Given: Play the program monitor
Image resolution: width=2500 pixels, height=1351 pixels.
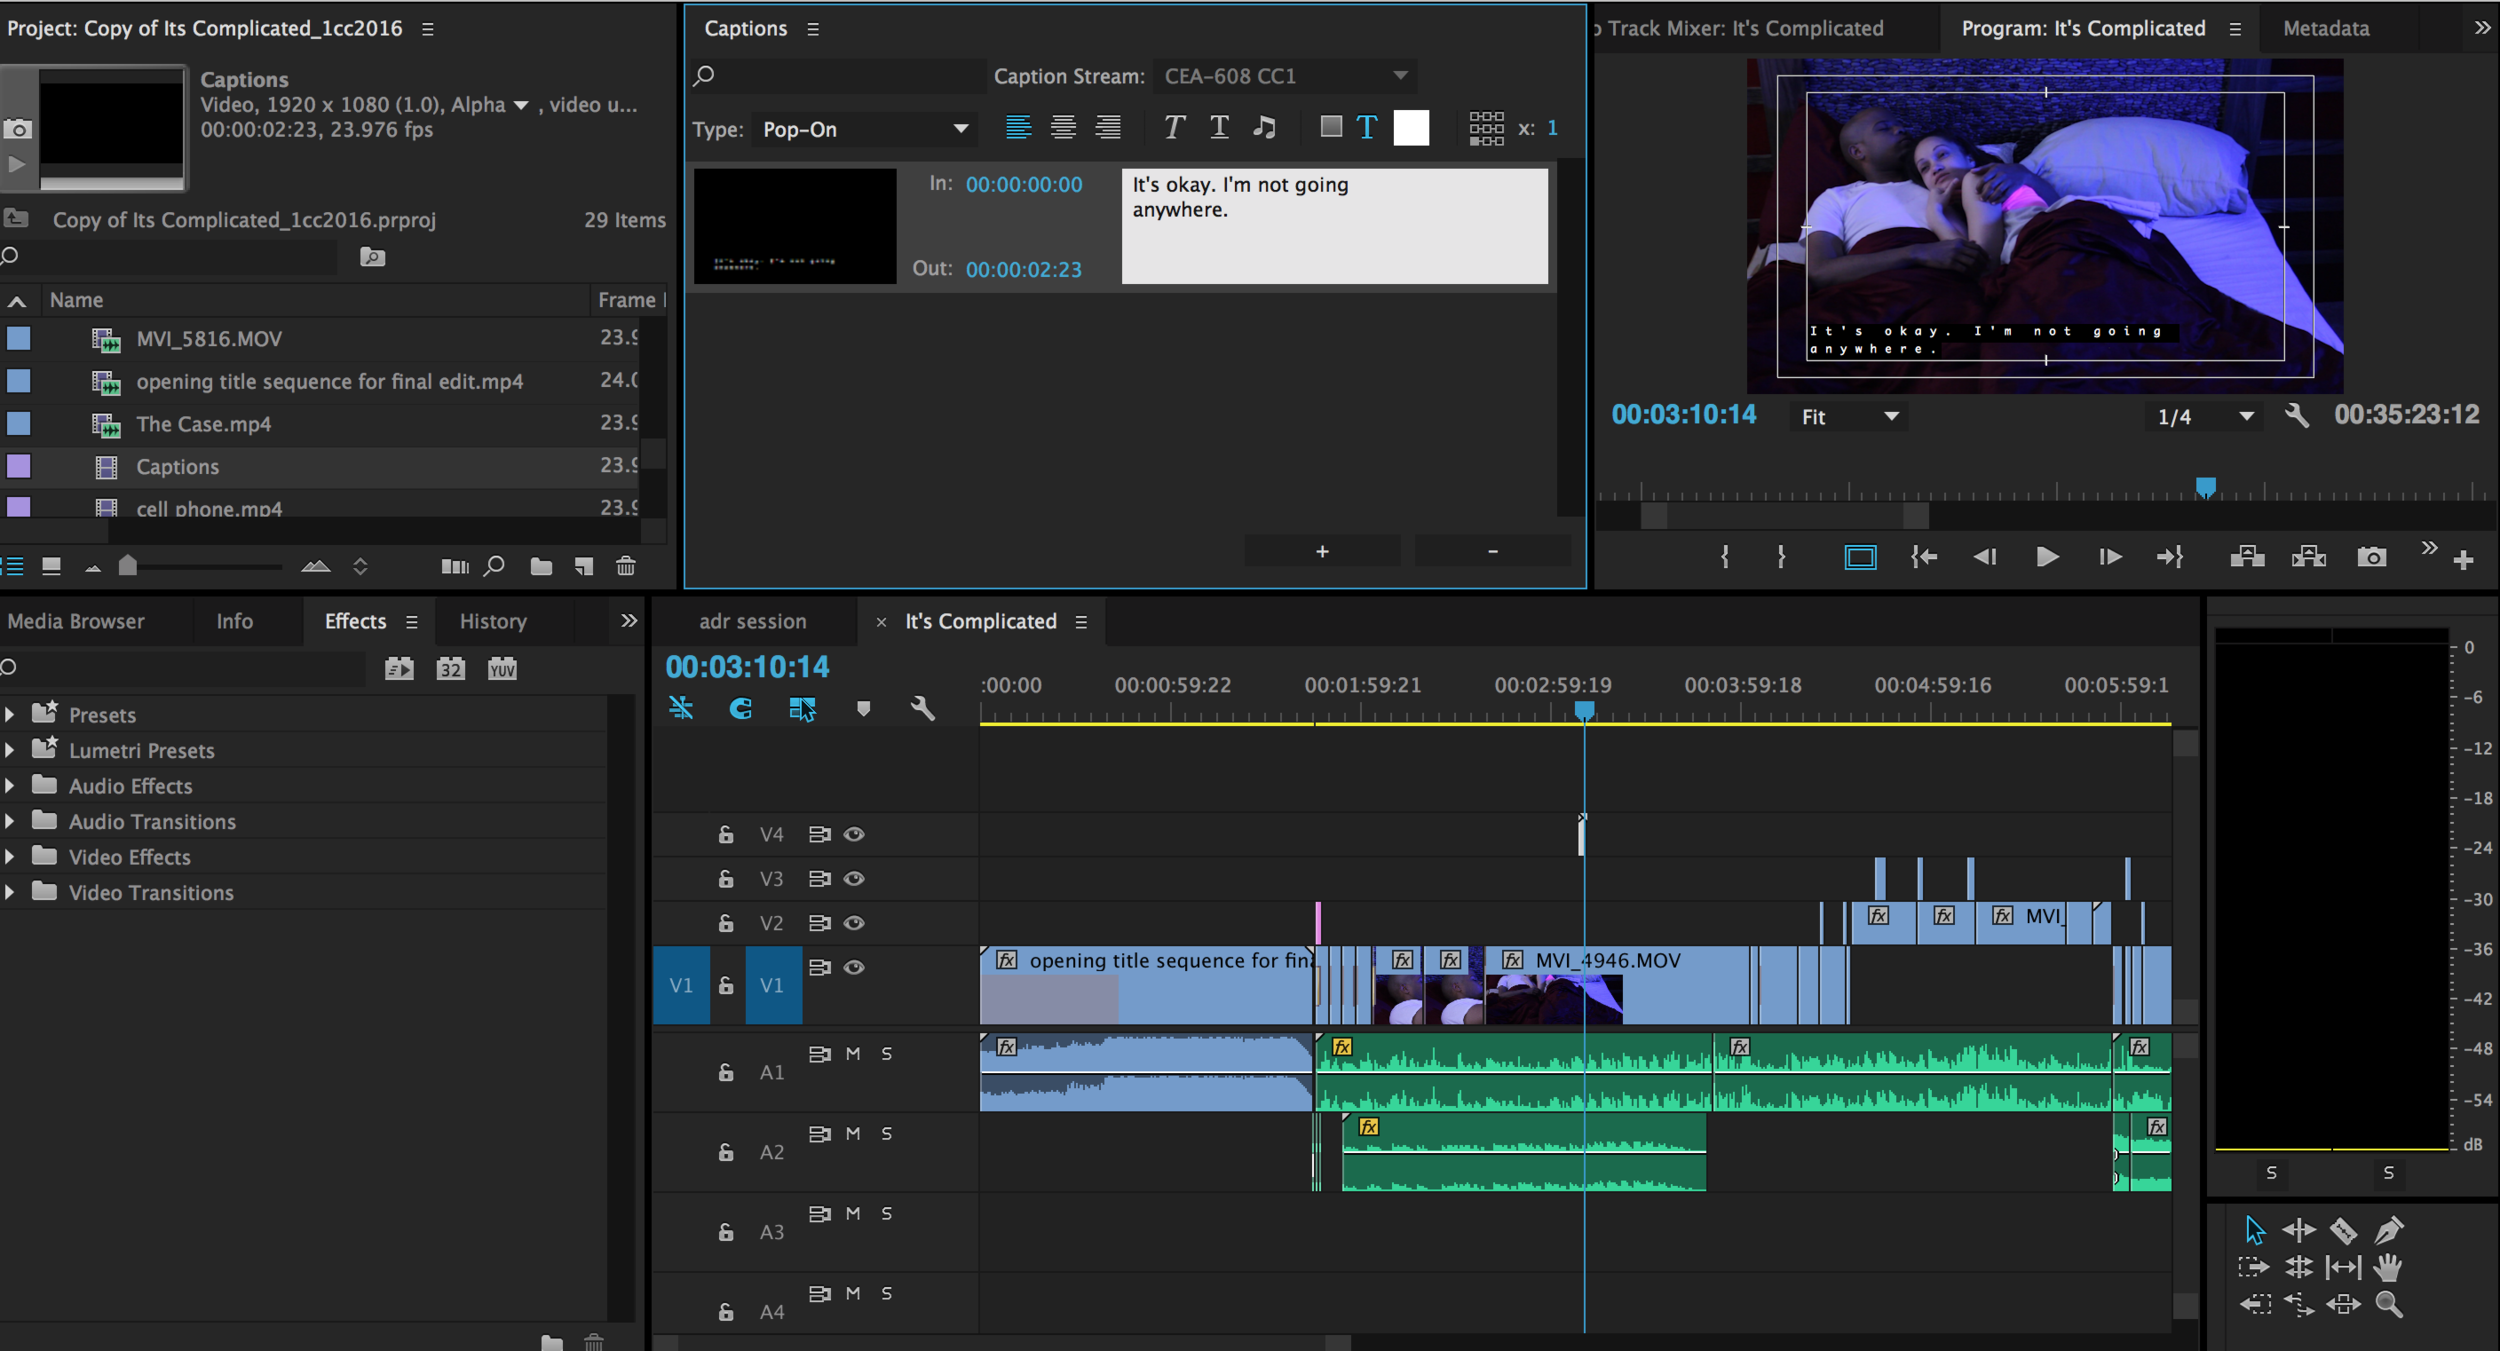Looking at the screenshot, I should [2046, 557].
